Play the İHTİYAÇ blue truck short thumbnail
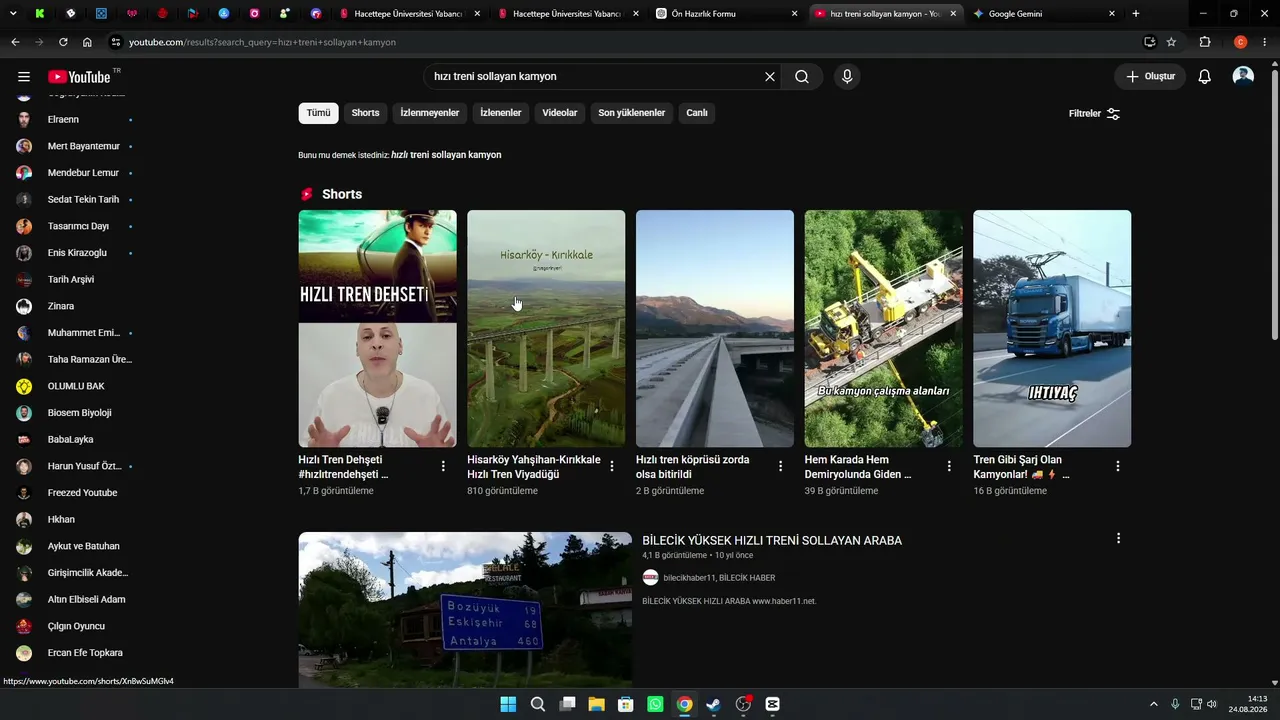 coord(1052,328)
